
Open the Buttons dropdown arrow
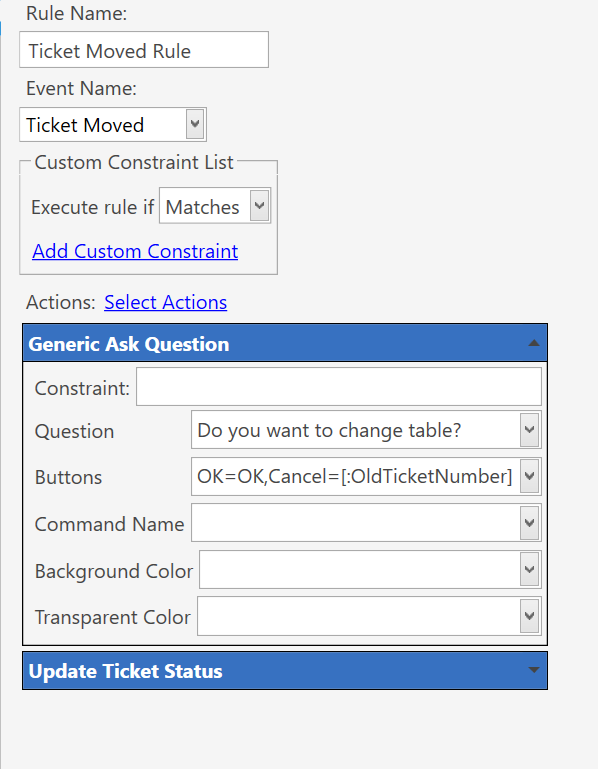[529, 476]
